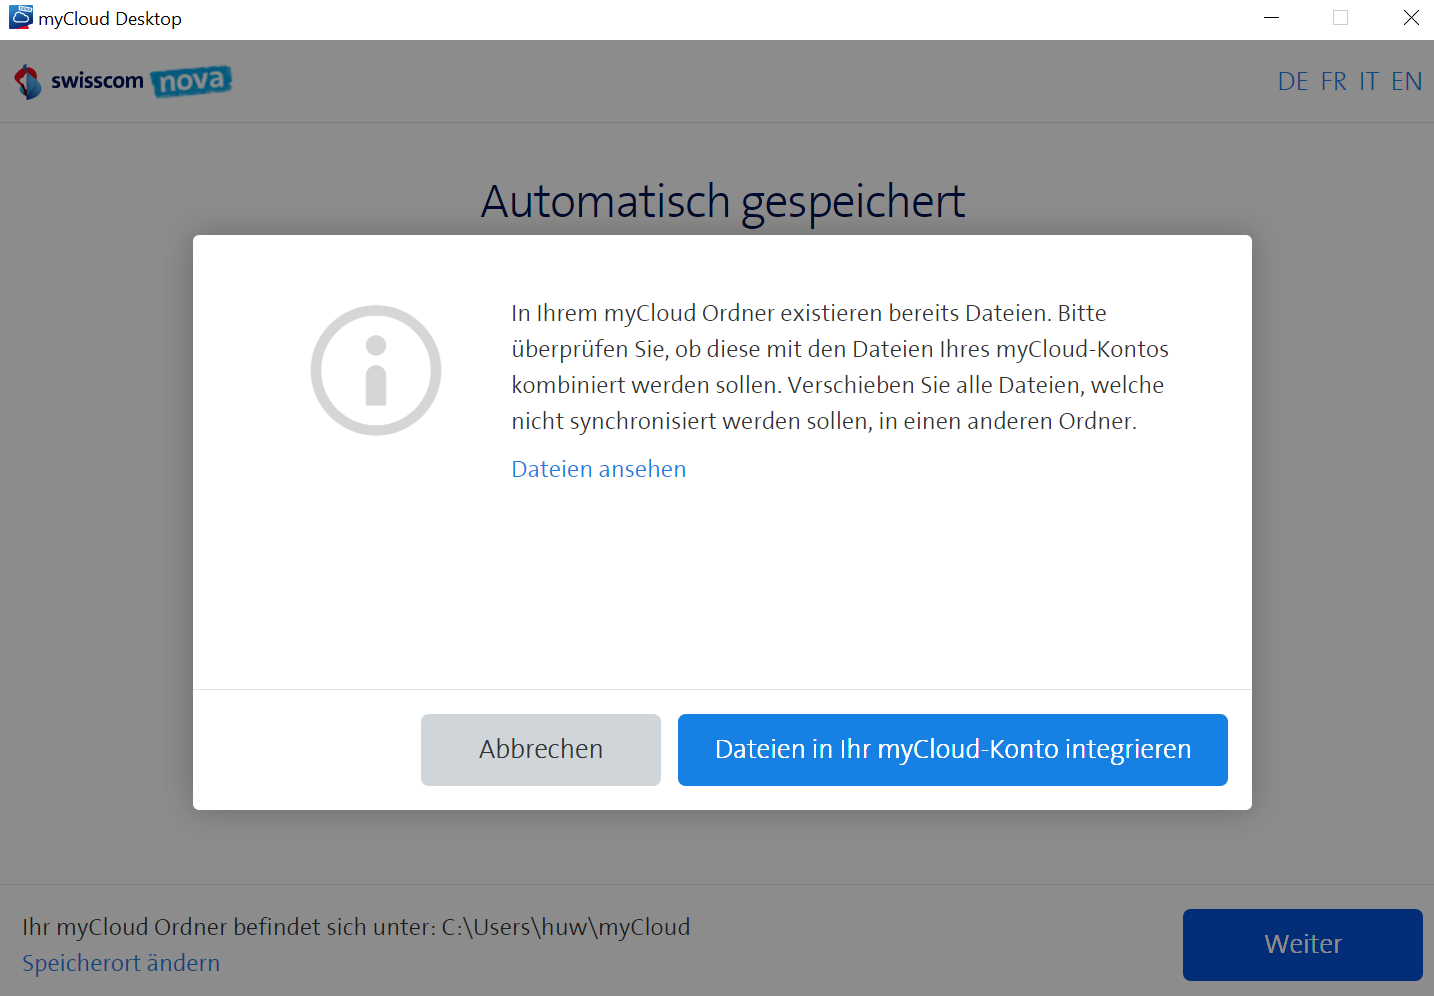This screenshot has height=996, width=1434.
Task: Select the myCloud folder path text
Action: 355,927
